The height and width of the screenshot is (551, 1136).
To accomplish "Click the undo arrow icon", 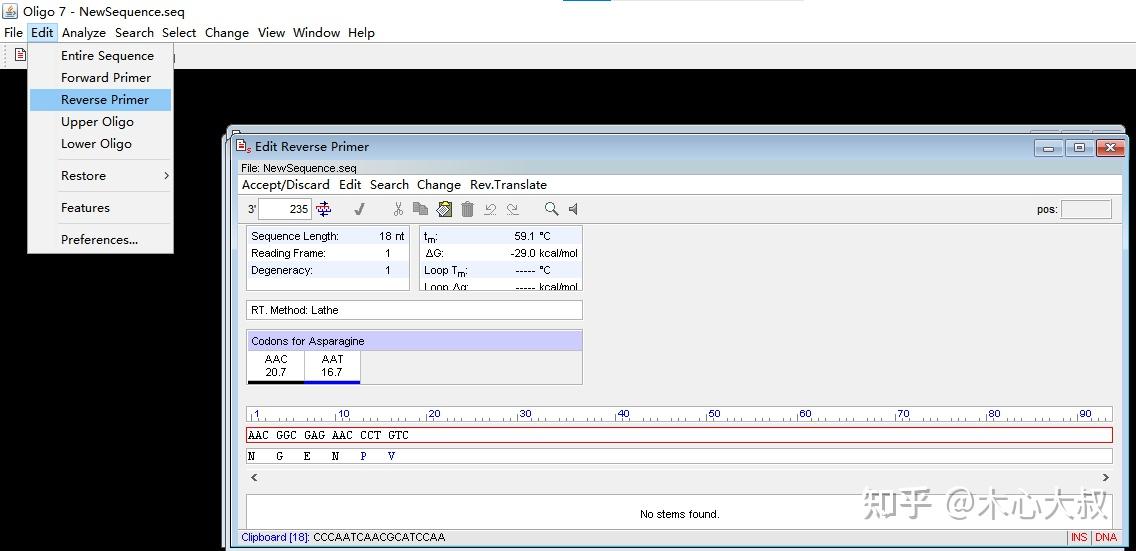I will 490,209.
